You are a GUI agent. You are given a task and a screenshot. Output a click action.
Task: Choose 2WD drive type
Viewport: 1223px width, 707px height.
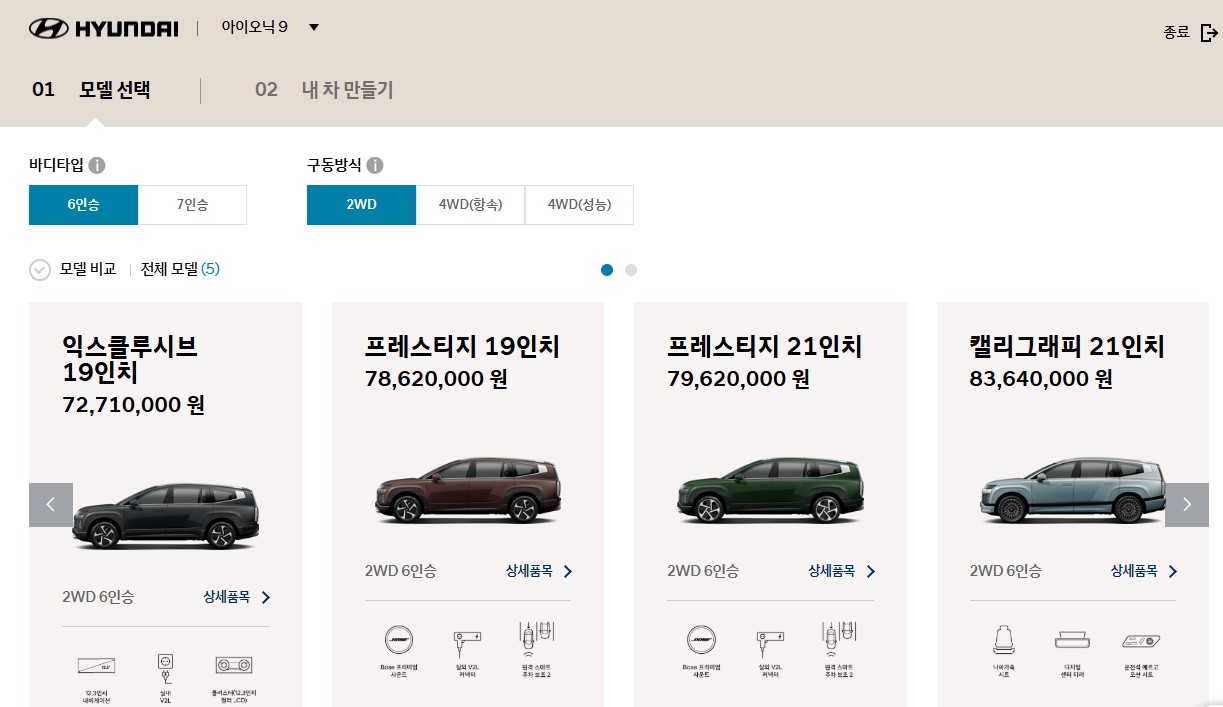pos(361,205)
